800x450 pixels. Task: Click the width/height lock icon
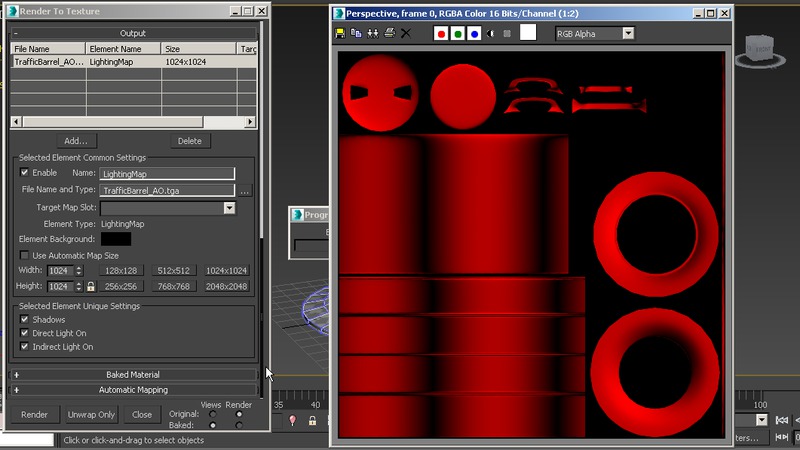point(91,286)
